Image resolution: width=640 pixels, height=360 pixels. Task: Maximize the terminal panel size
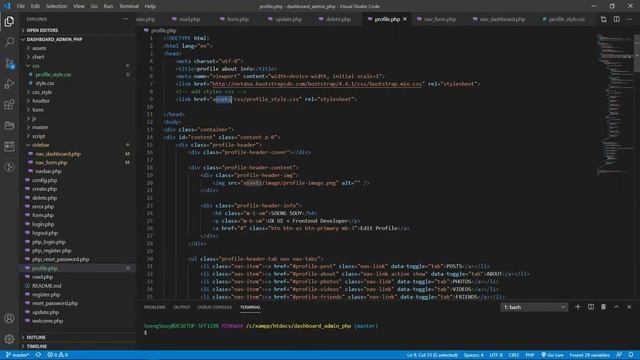[x=616, y=307]
